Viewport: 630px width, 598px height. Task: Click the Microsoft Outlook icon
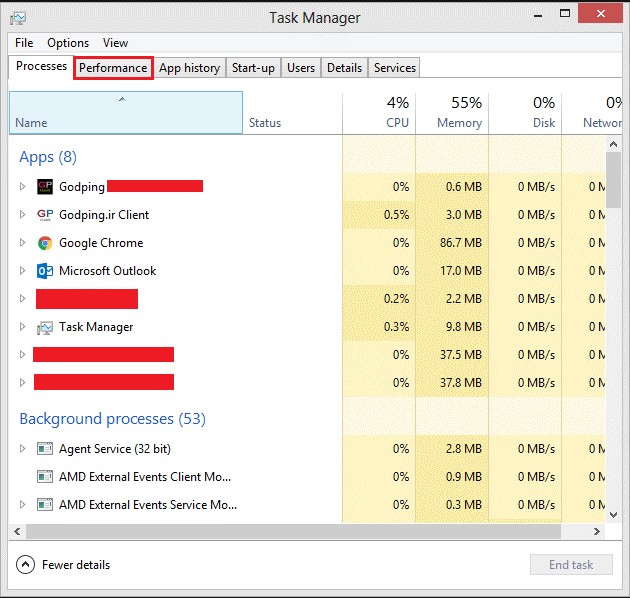tap(45, 271)
